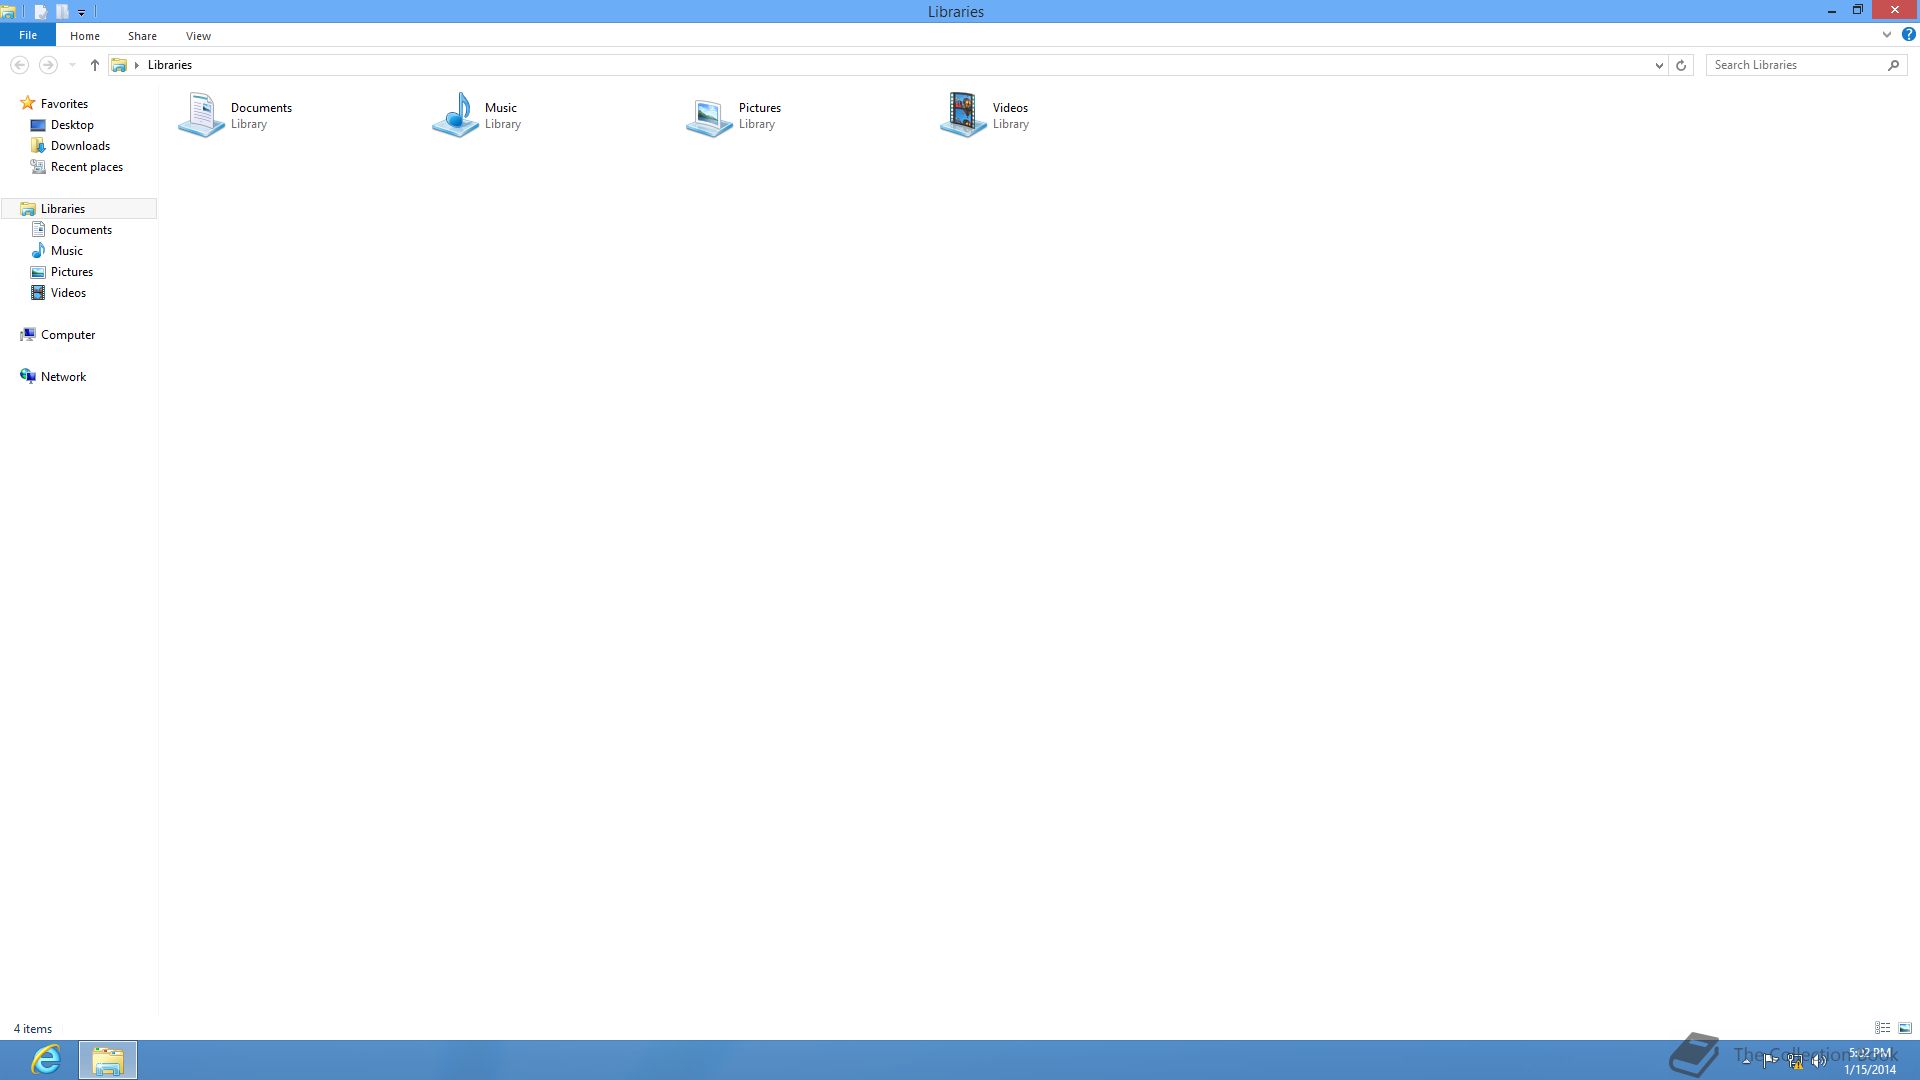Viewport: 1920px width, 1080px height.
Task: Open Help with the question mark icon
Action: (1908, 35)
